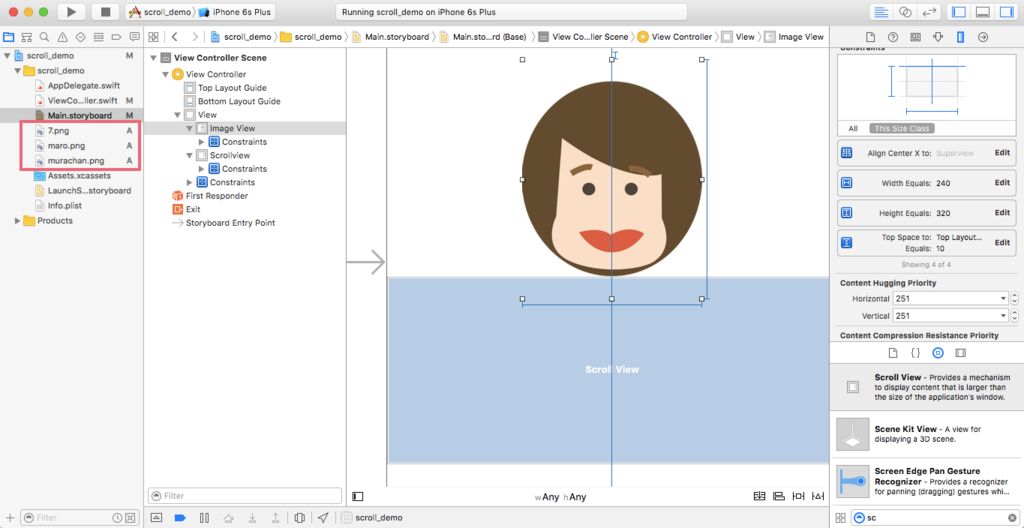Show the Media library
The image size is (1024, 528).
[960, 353]
